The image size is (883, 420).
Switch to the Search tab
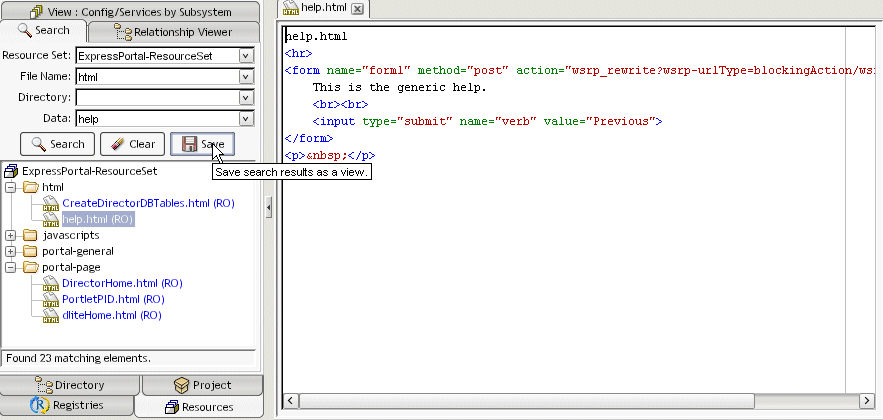[43, 30]
